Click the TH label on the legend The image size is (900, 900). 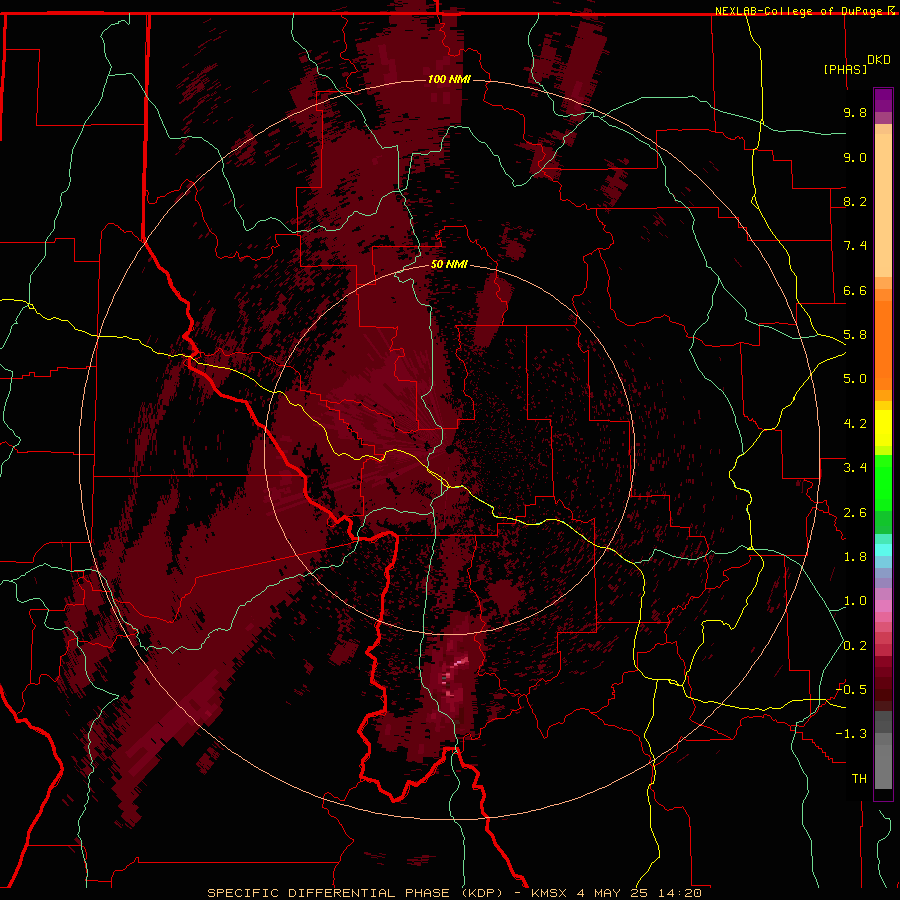pos(859,779)
